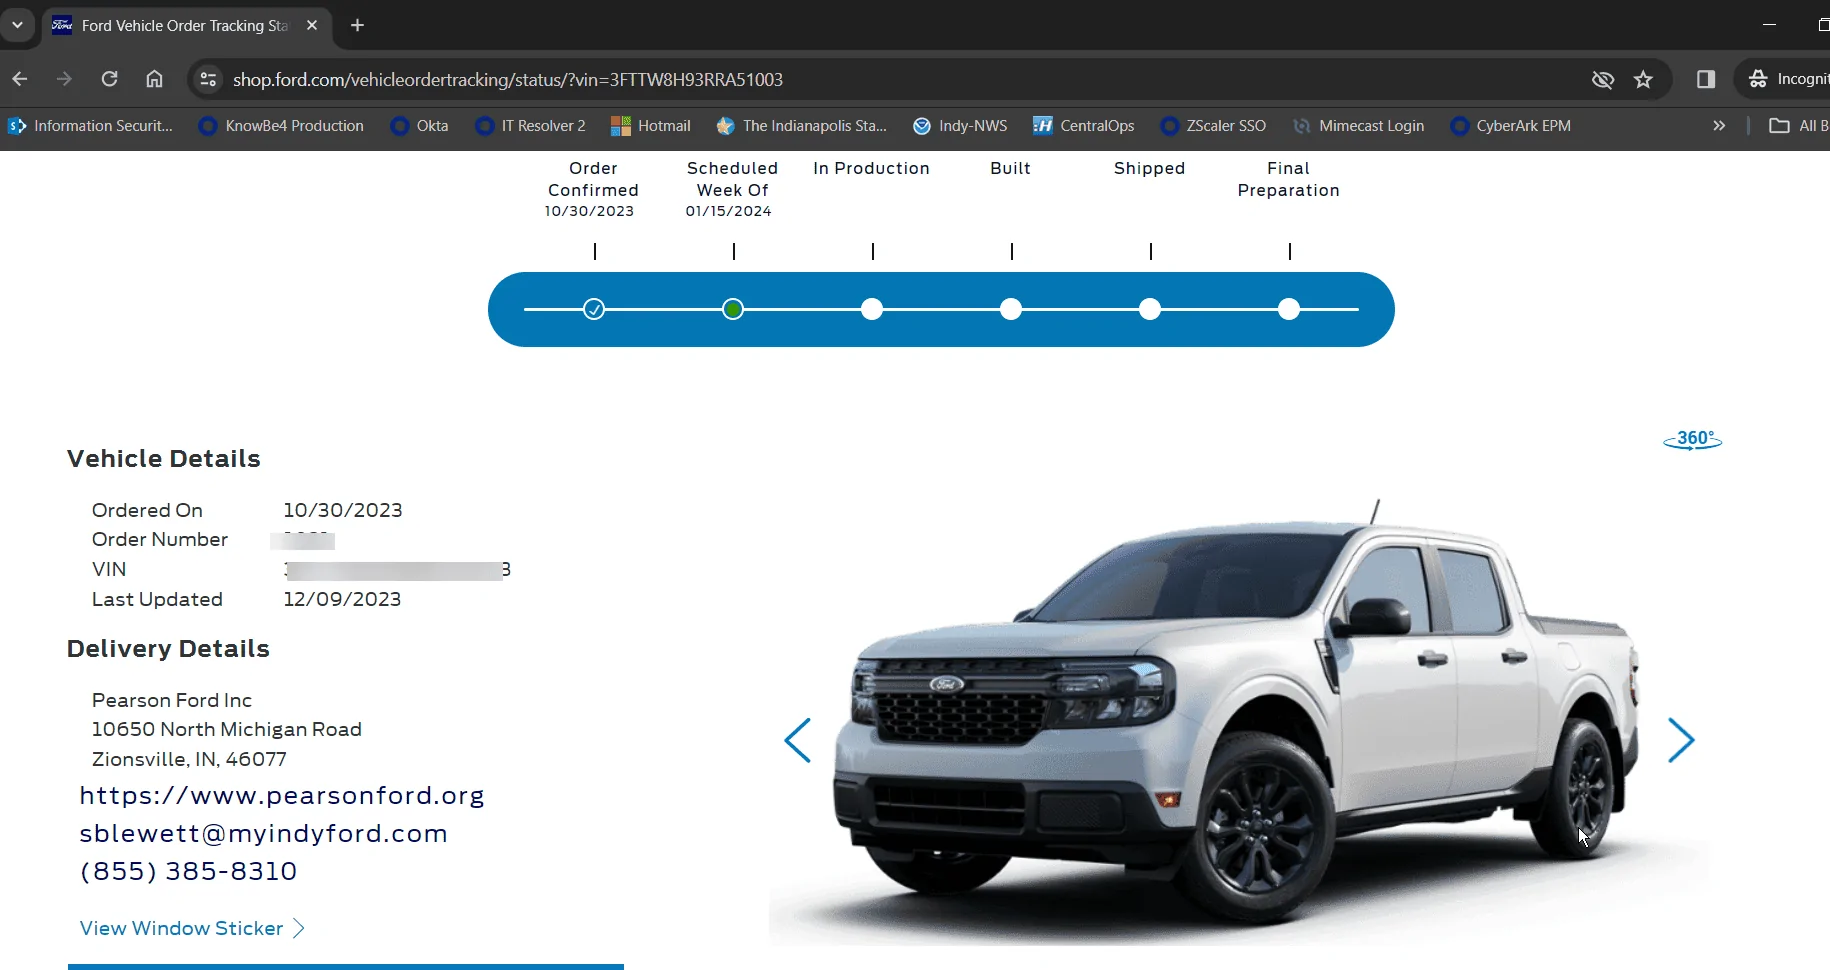Open the ZScaler SSO bookmark

pos(1213,126)
